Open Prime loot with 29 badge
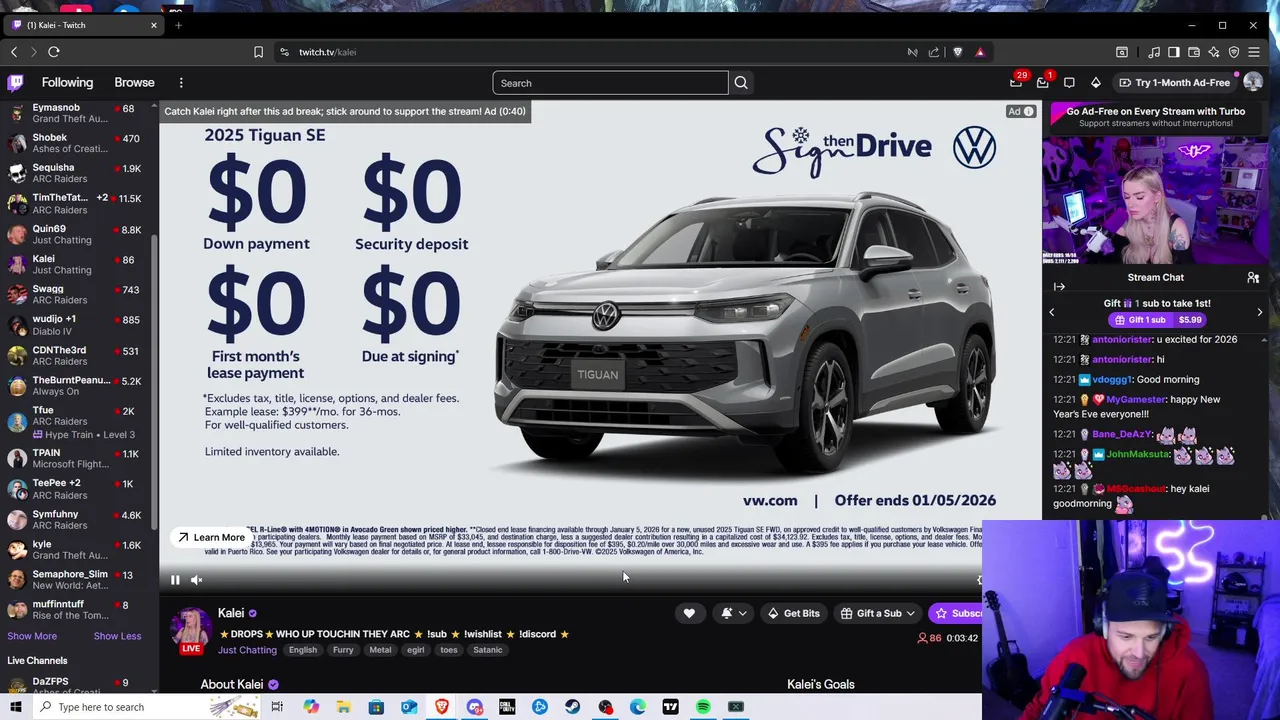 pyautogui.click(x=1016, y=83)
